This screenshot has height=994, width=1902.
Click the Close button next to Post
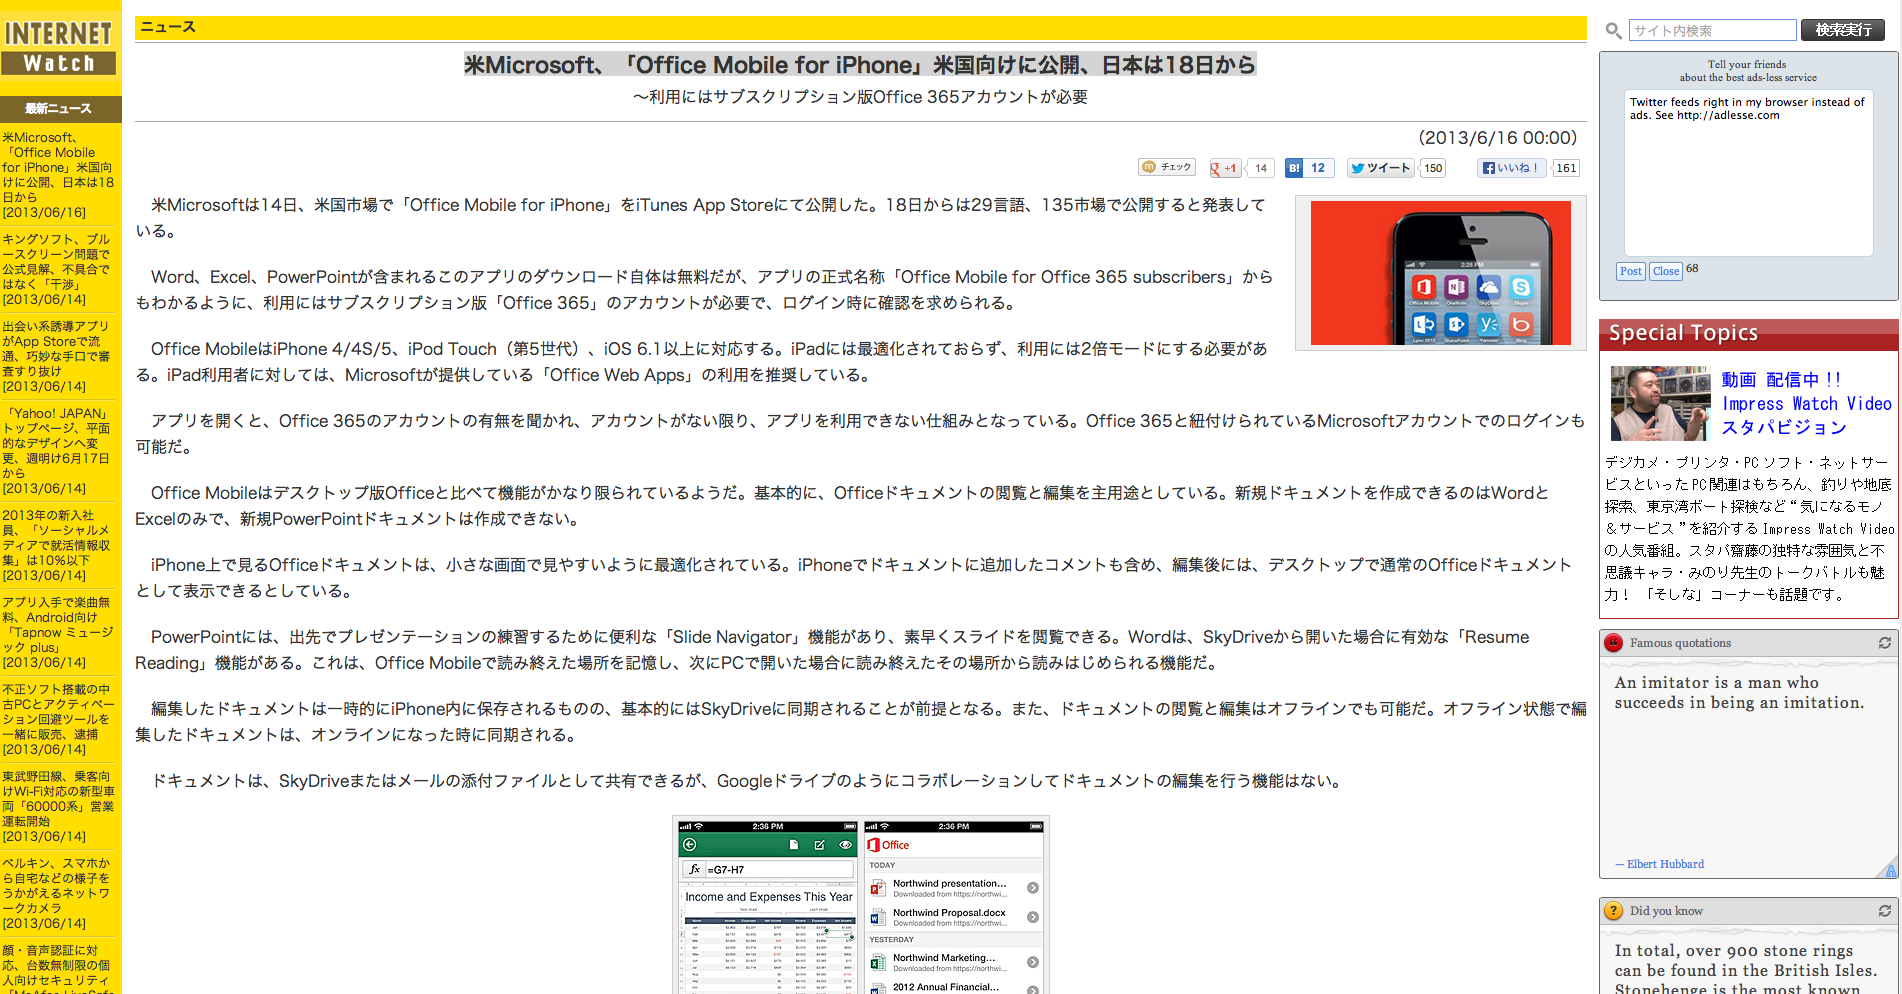(x=1665, y=270)
